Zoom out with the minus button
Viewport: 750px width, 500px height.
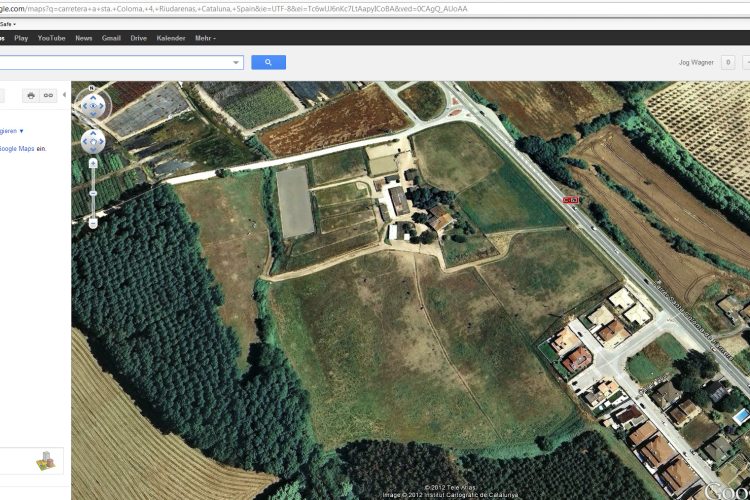click(x=93, y=223)
